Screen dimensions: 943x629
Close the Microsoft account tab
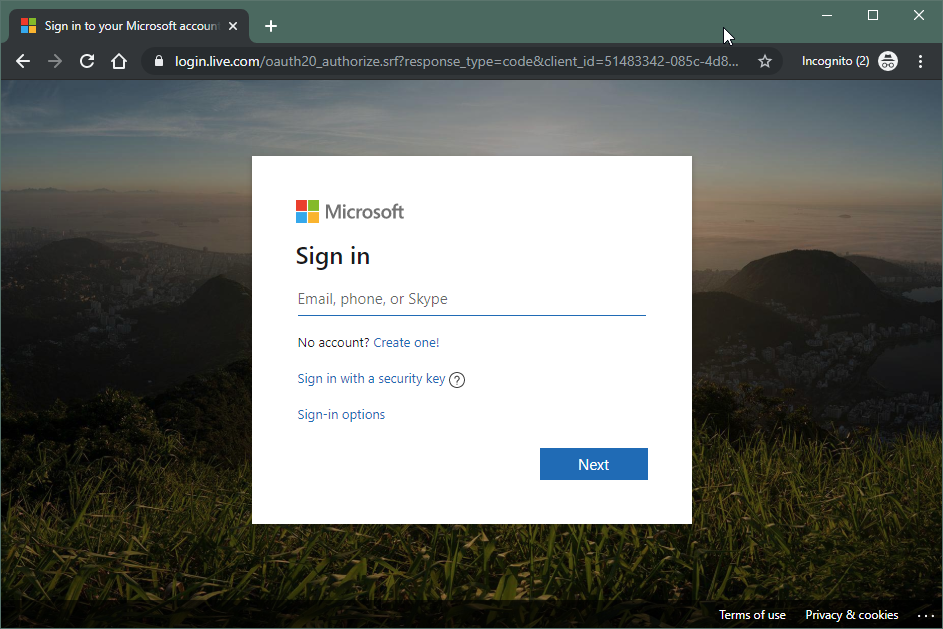(233, 26)
